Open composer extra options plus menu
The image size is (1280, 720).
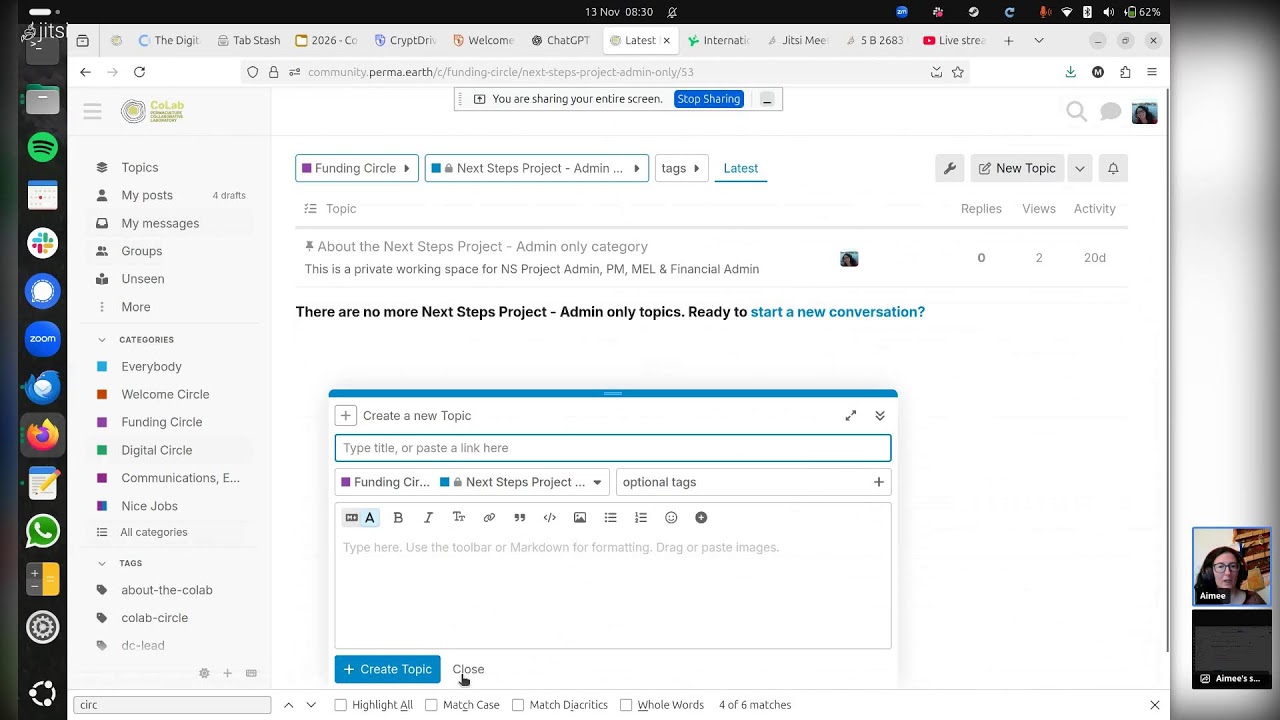click(x=701, y=517)
